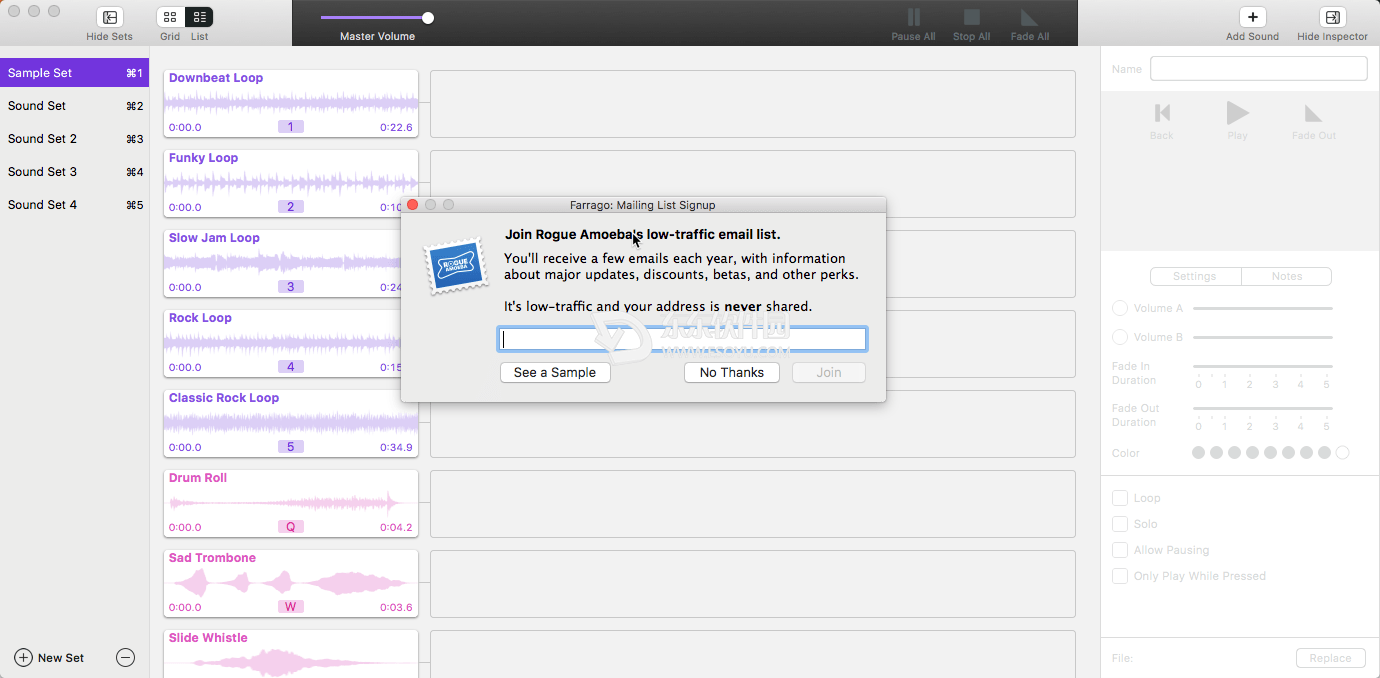Click the Name field in the inspector

(1259, 68)
